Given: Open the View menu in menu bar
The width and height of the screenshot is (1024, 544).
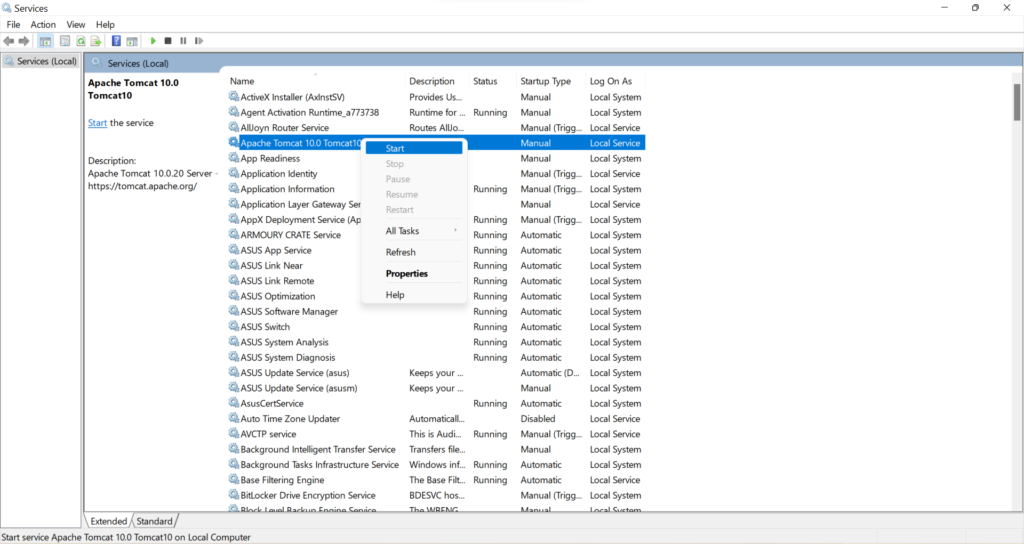Looking at the screenshot, I should [76, 24].
